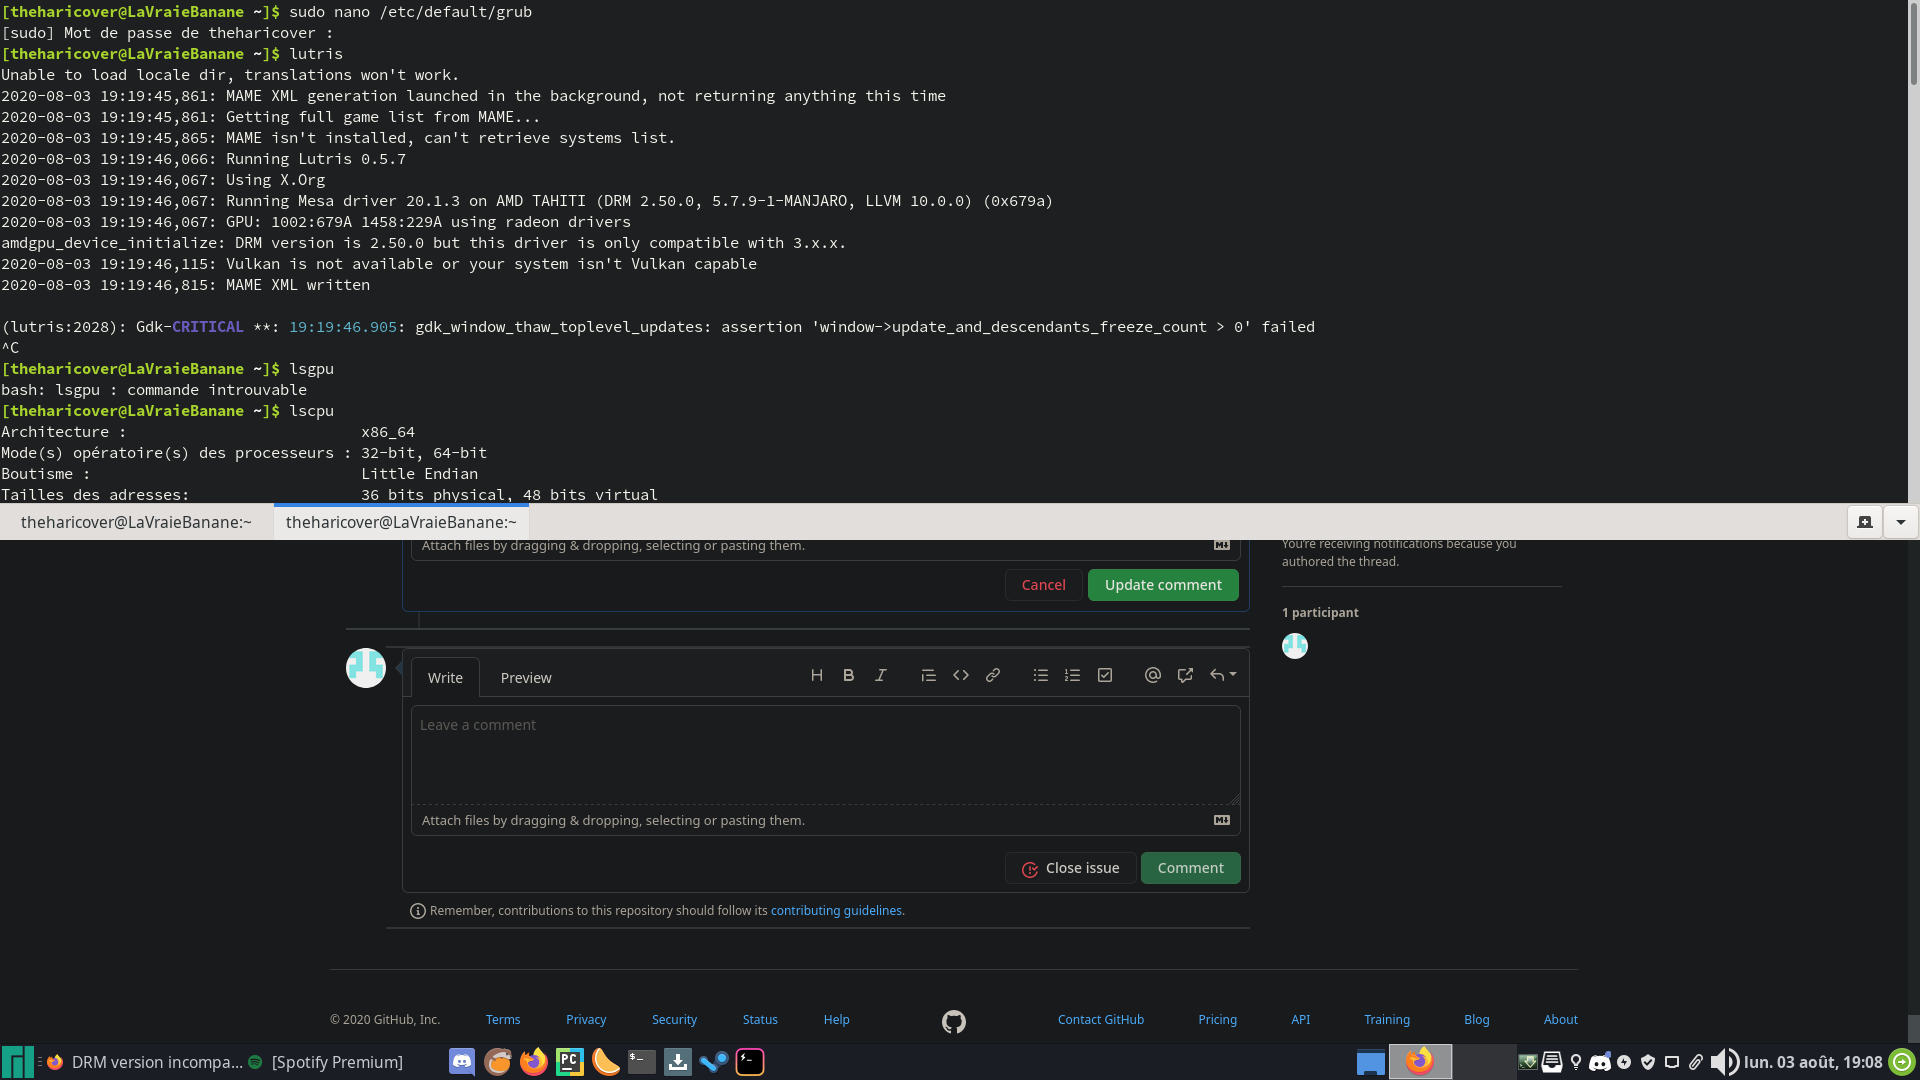Click the terminal's vertical scrollbar
1920x1080 pixels.
click(1913, 45)
